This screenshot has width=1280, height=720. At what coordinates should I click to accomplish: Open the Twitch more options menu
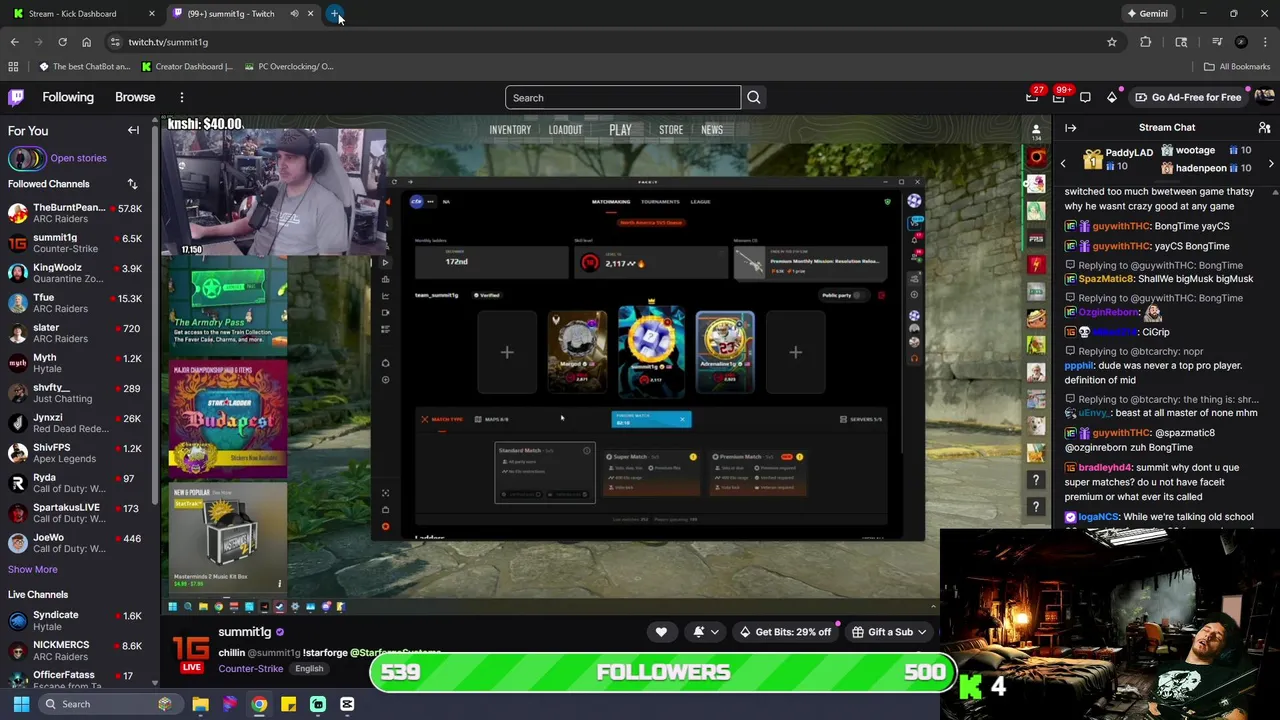[x=182, y=97]
